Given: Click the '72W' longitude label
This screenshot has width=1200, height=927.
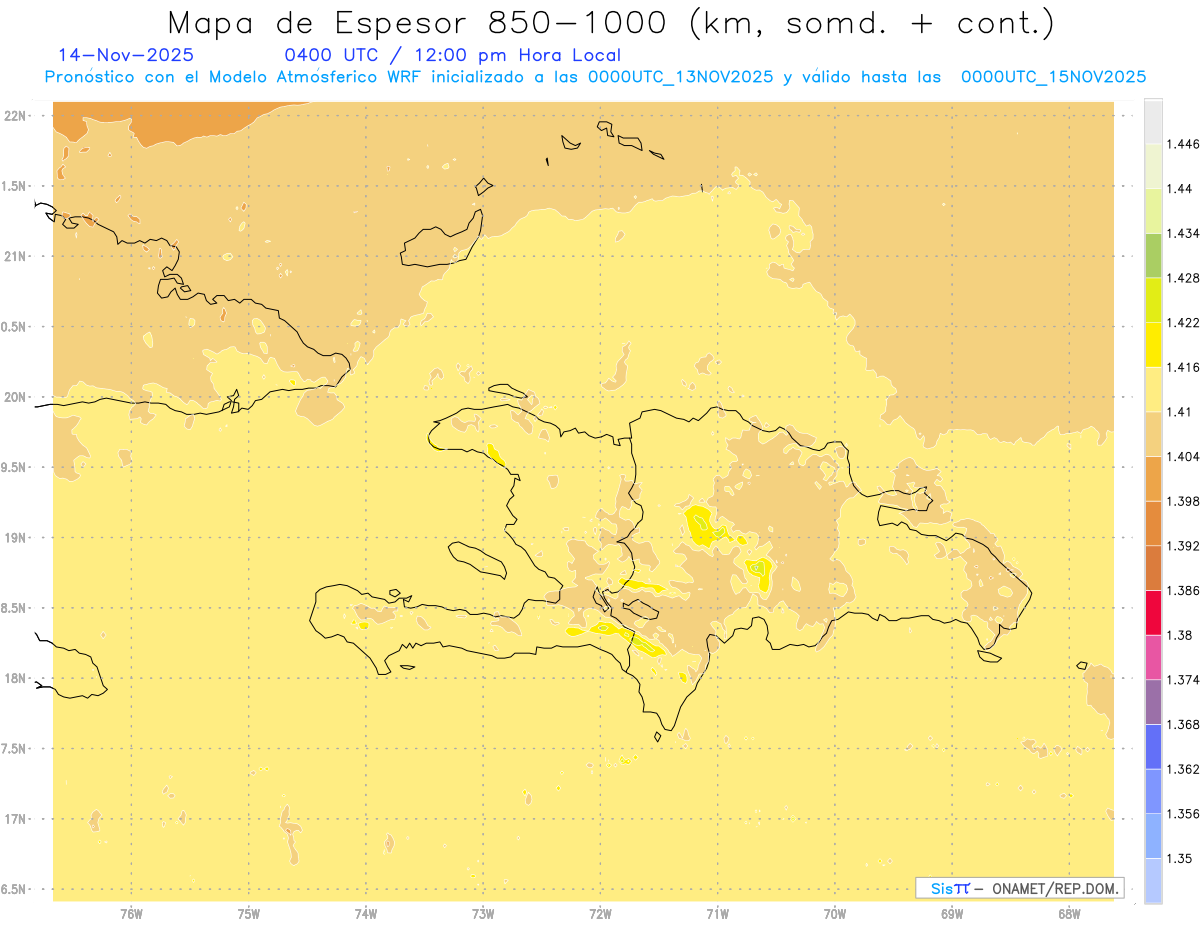Looking at the screenshot, I should 600,914.
